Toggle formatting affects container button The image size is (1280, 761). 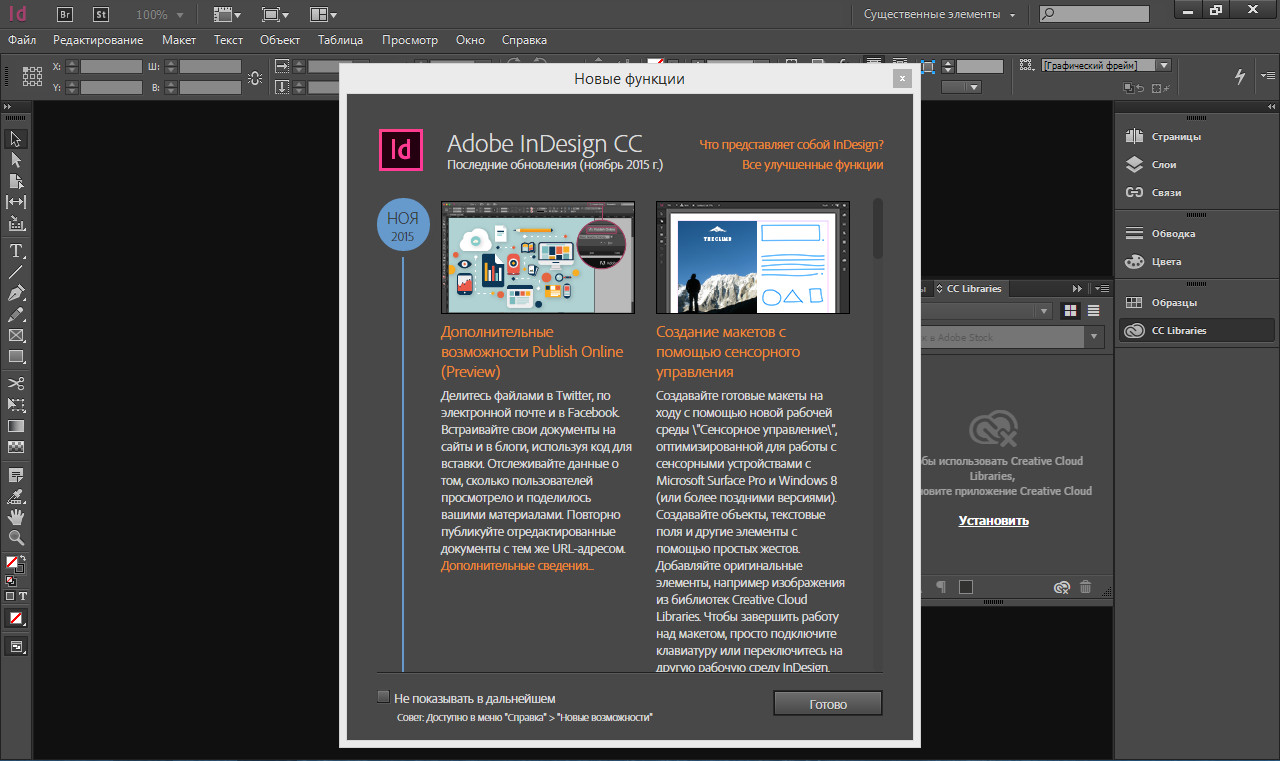point(10,596)
